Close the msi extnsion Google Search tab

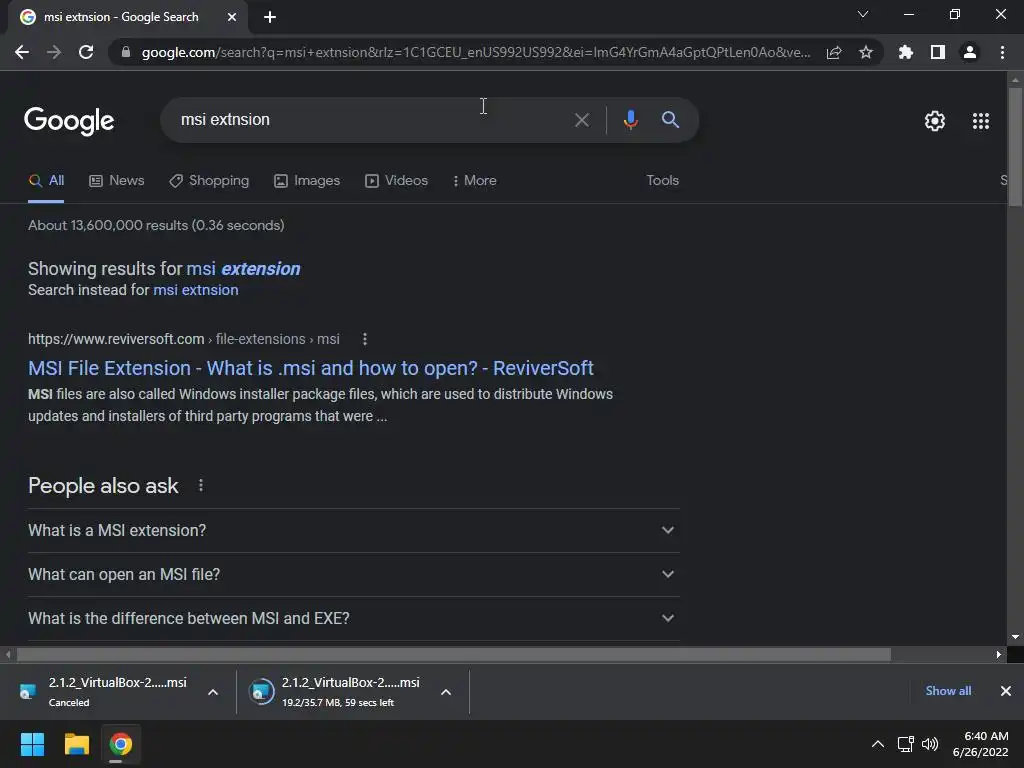point(232,17)
